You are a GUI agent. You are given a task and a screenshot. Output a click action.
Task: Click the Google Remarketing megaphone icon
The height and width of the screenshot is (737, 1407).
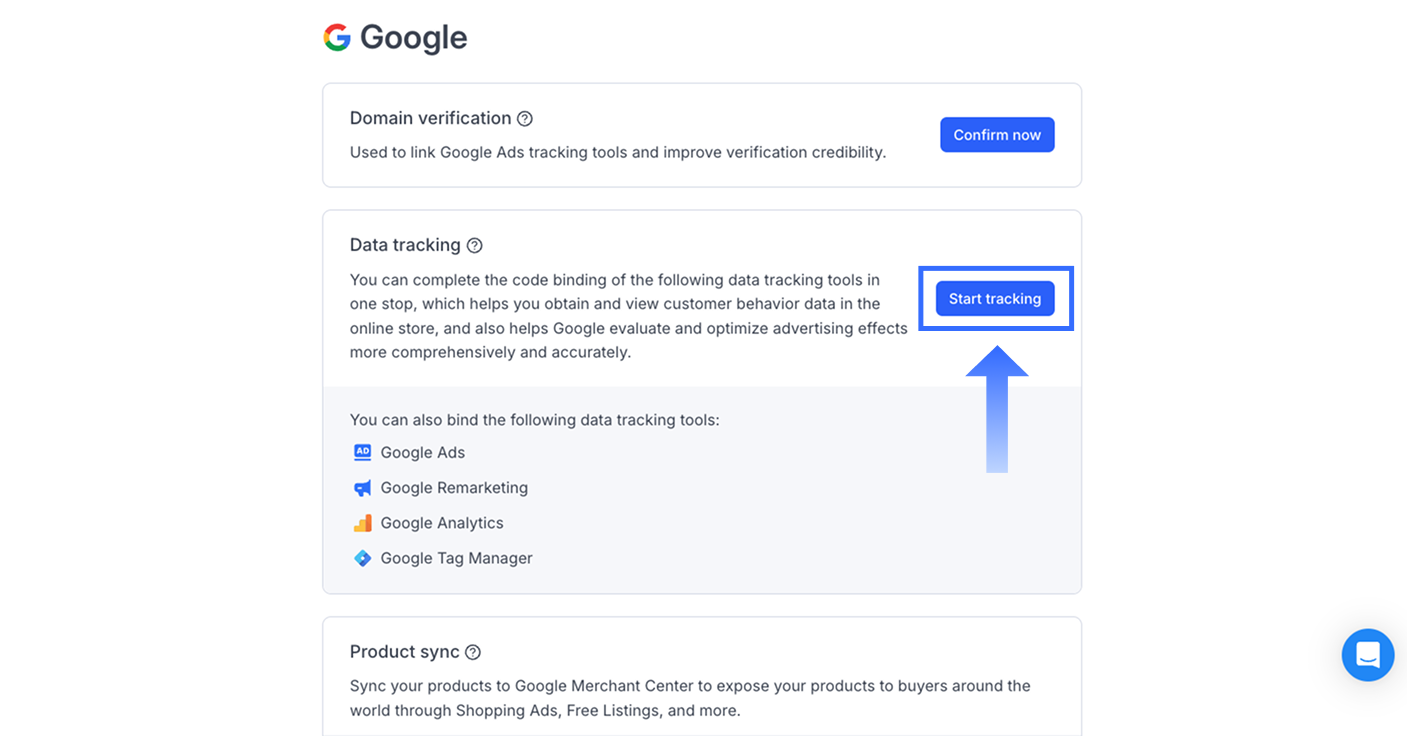[x=362, y=488]
